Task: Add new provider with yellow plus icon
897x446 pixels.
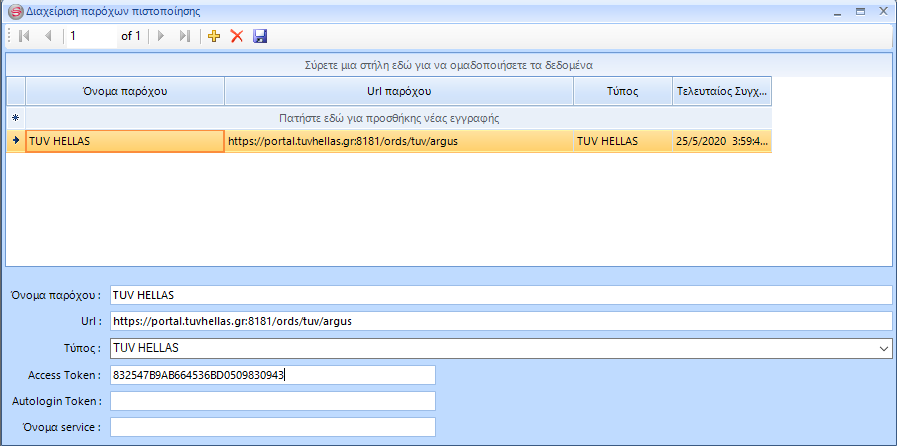Action: pyautogui.click(x=214, y=37)
